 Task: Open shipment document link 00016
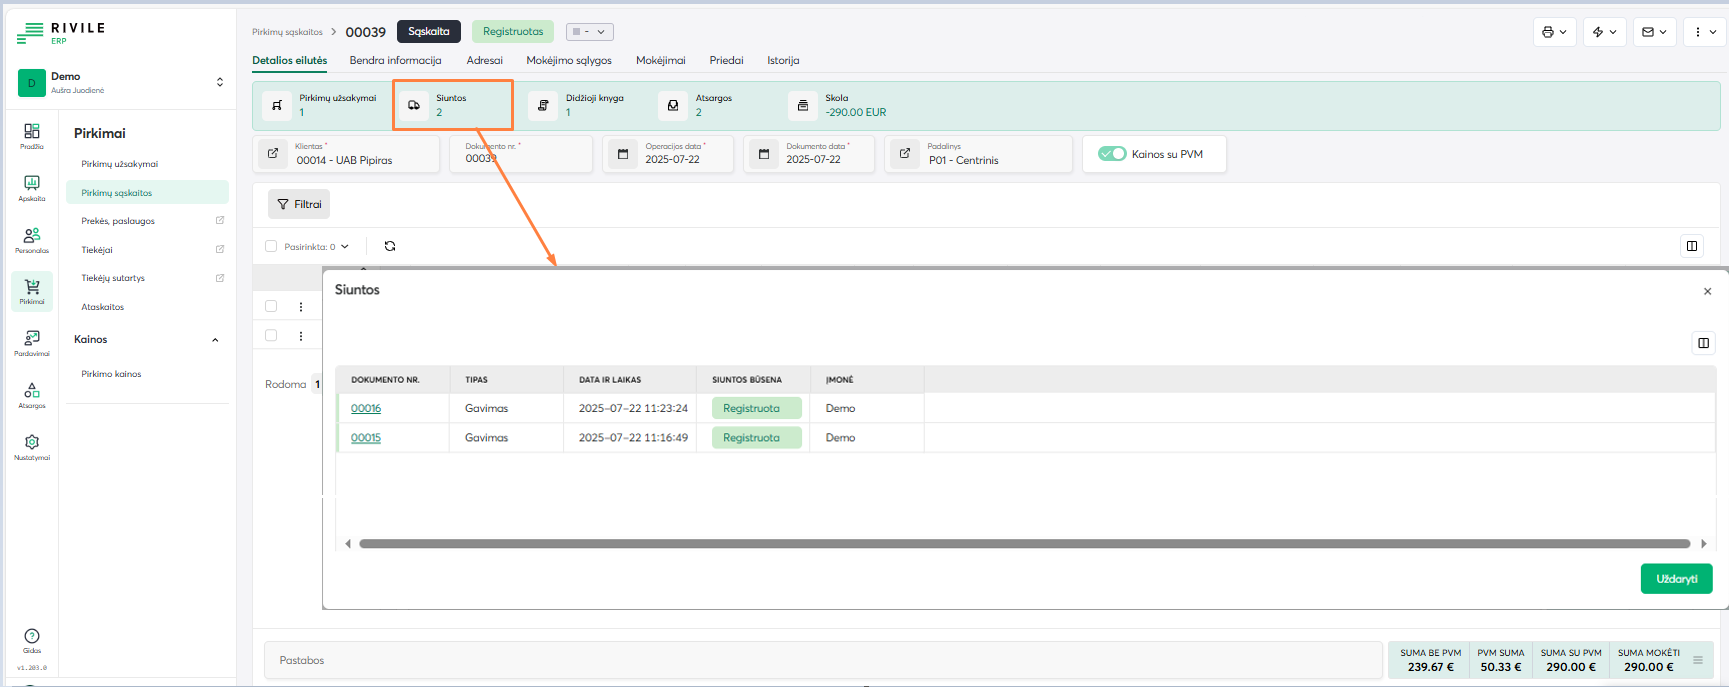[366, 408]
